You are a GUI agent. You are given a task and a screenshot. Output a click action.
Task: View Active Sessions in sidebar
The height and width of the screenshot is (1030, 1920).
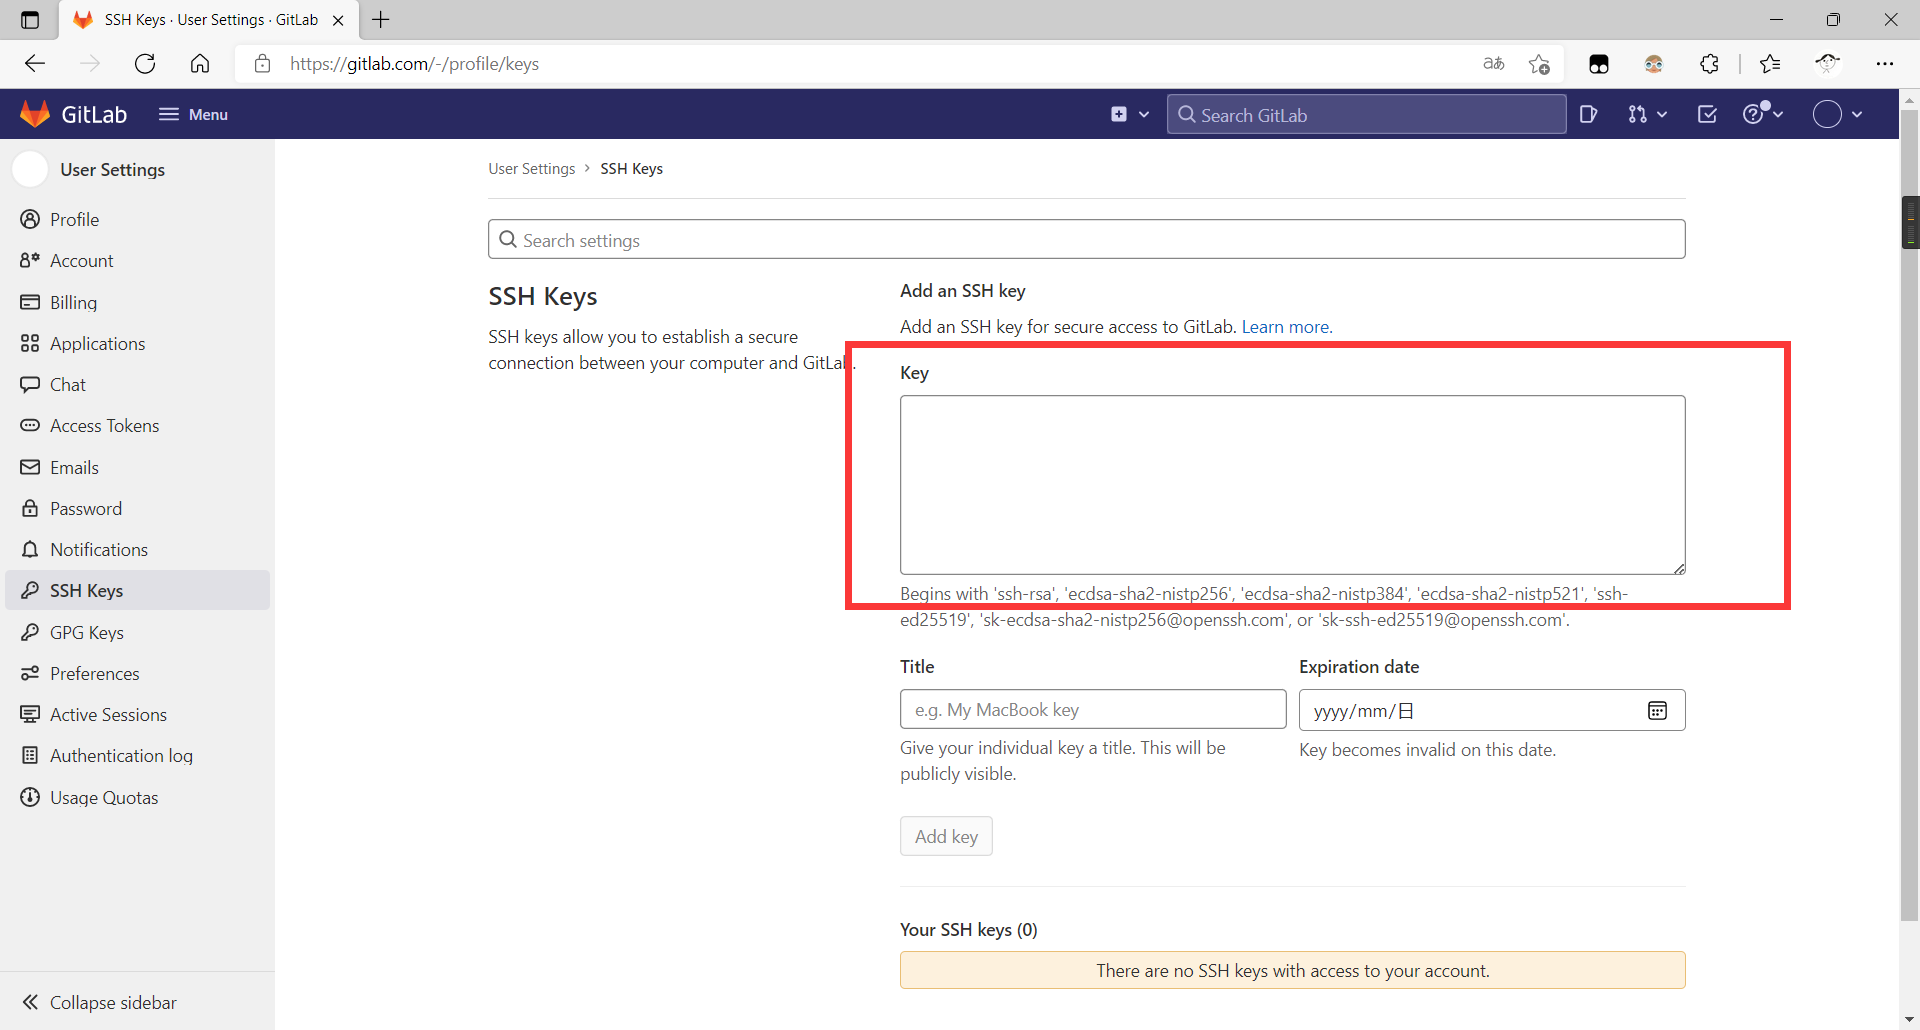point(138,714)
